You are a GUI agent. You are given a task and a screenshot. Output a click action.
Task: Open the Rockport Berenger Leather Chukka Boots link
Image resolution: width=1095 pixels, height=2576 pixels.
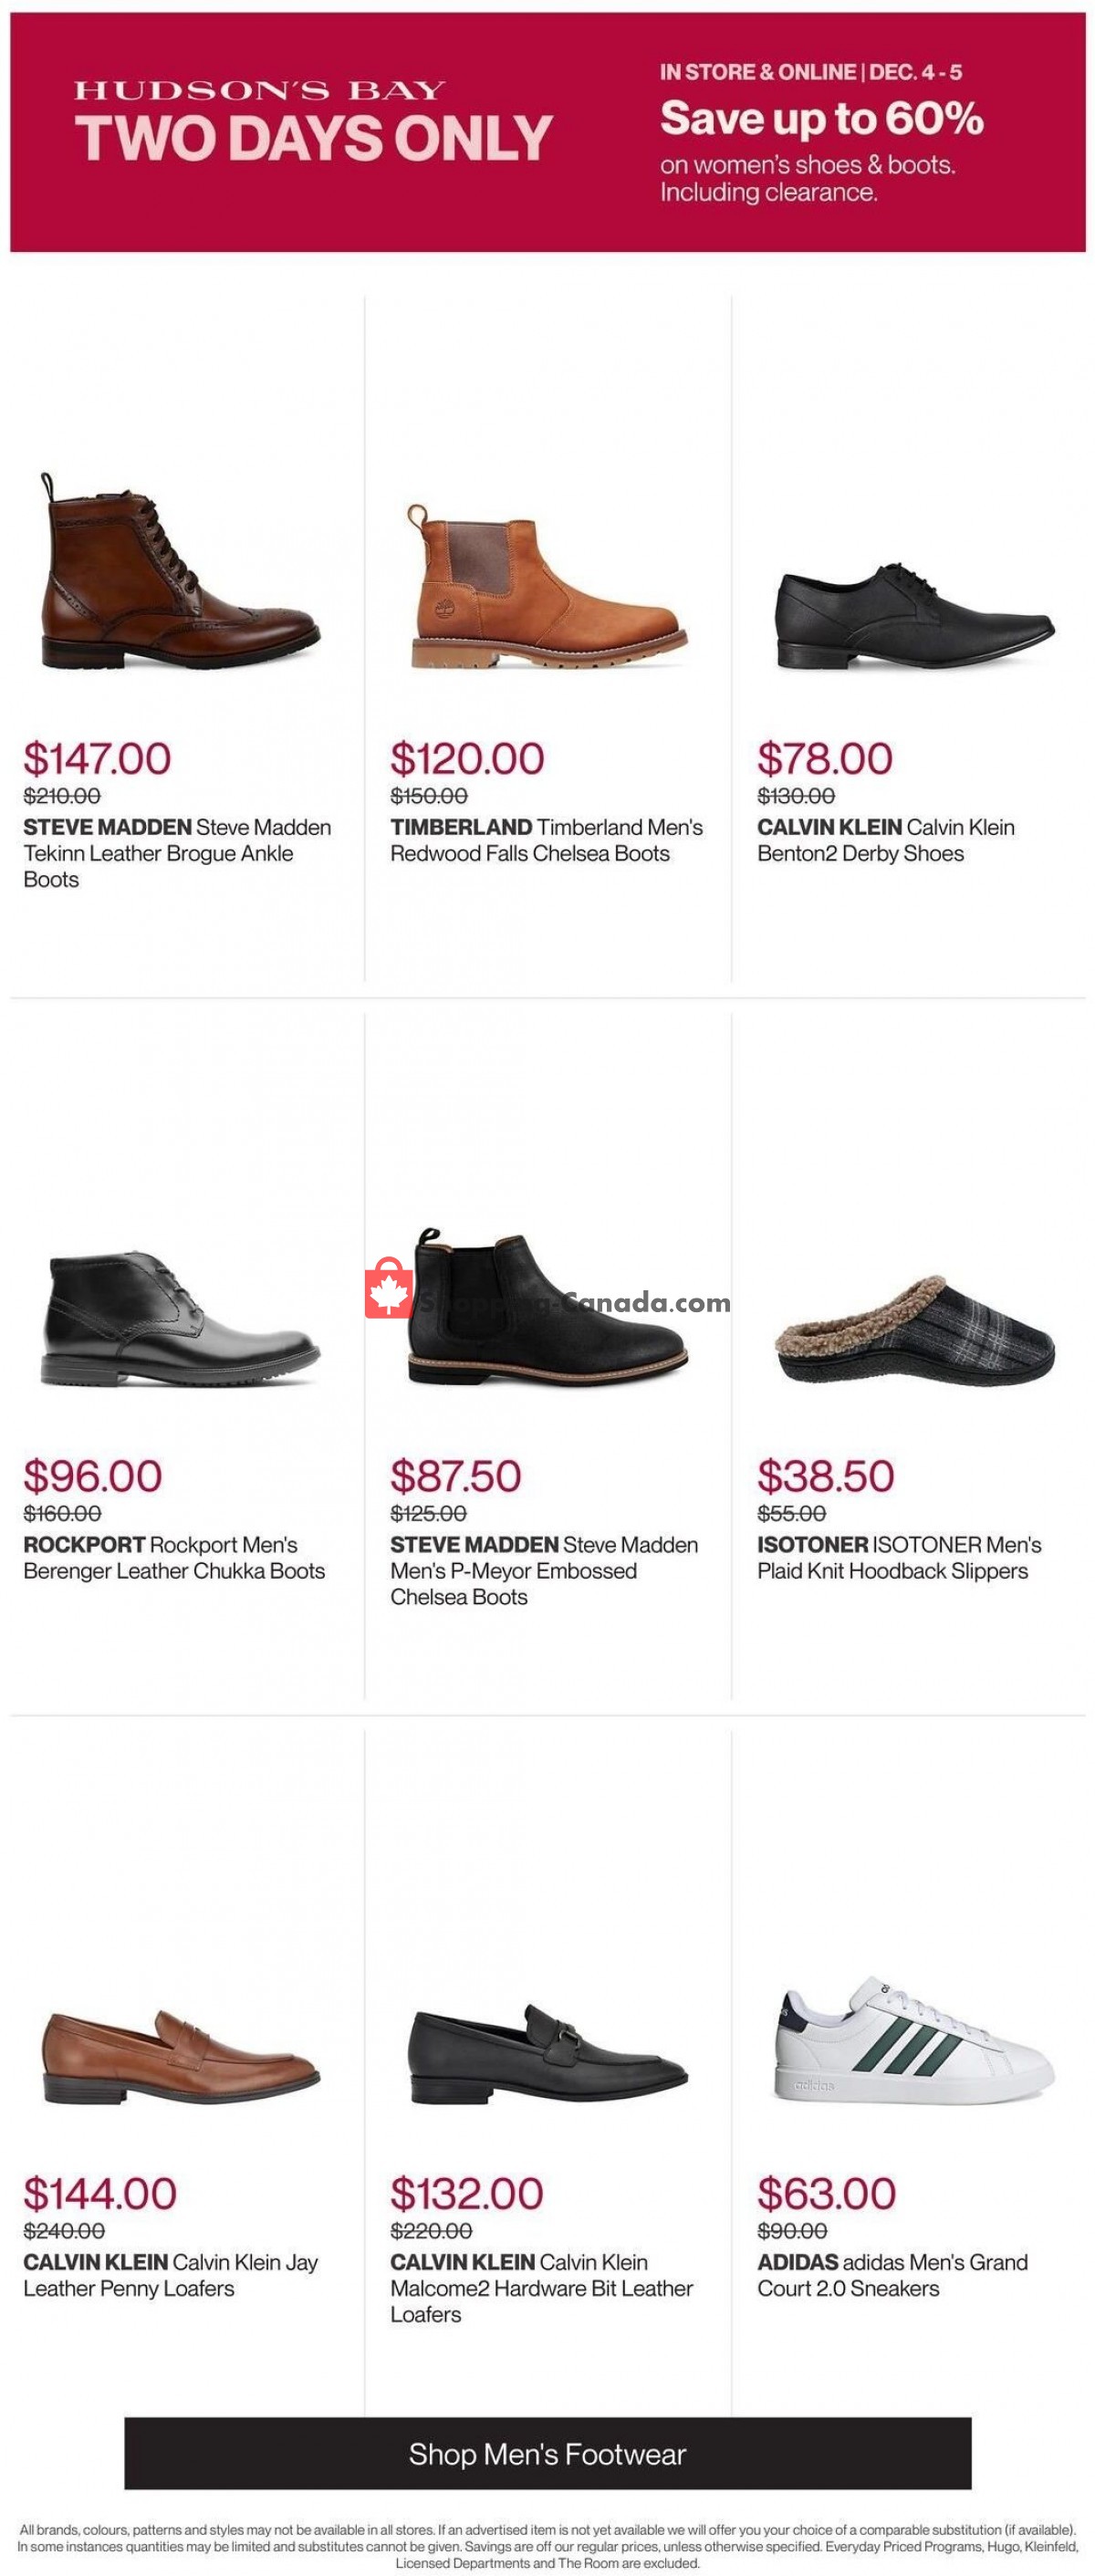coord(174,1557)
